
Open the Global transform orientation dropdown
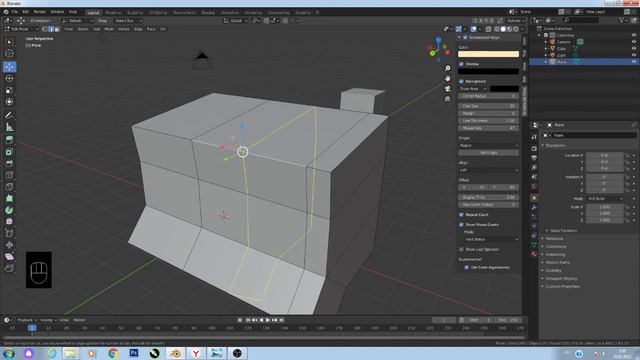point(236,20)
